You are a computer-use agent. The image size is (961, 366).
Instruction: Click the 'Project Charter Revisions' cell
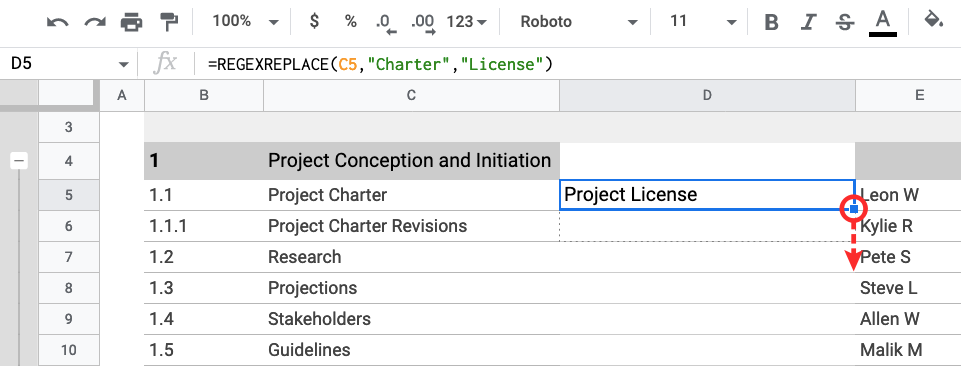pyautogui.click(x=411, y=226)
